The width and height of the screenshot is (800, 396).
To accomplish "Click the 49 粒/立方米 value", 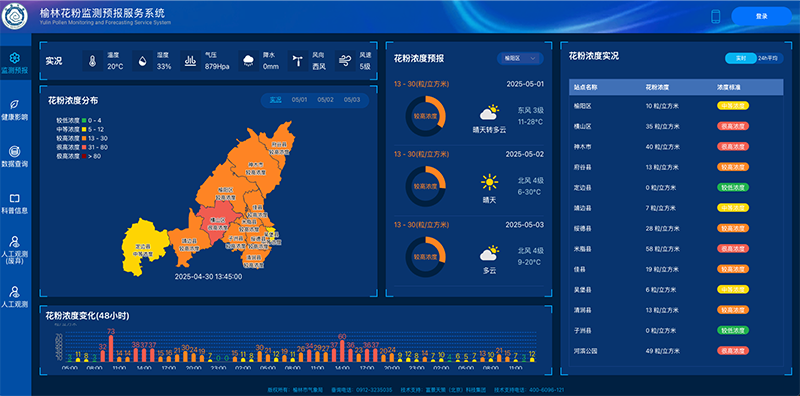I will [x=662, y=351].
